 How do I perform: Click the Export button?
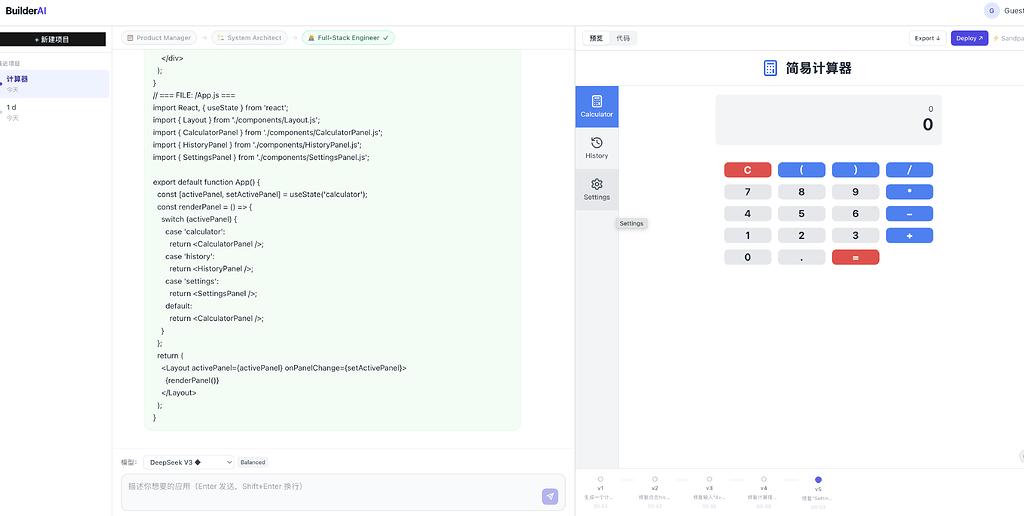click(x=927, y=38)
